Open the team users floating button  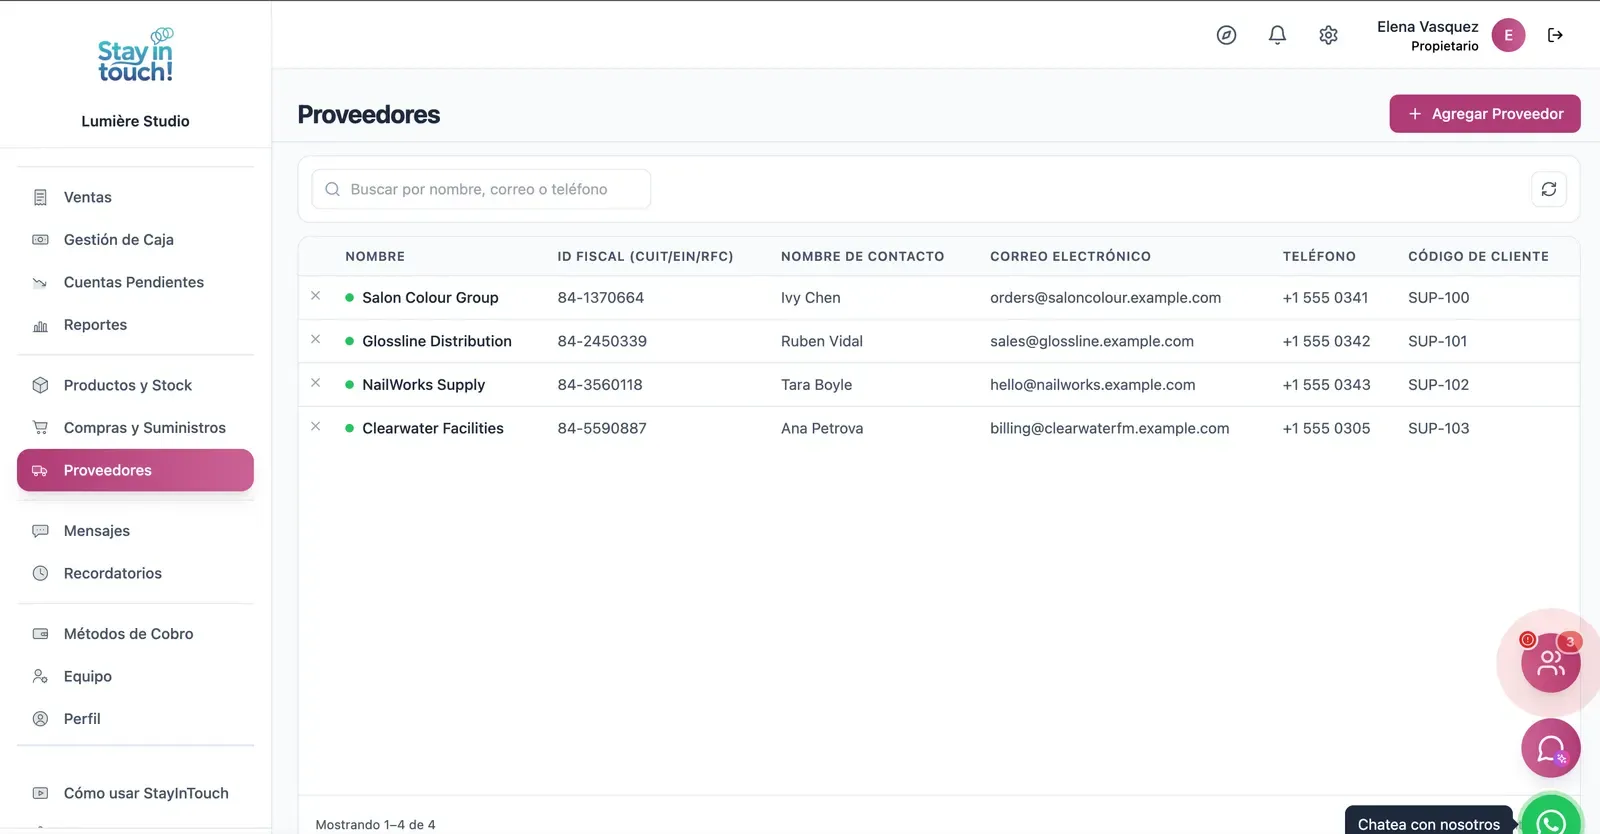point(1550,662)
